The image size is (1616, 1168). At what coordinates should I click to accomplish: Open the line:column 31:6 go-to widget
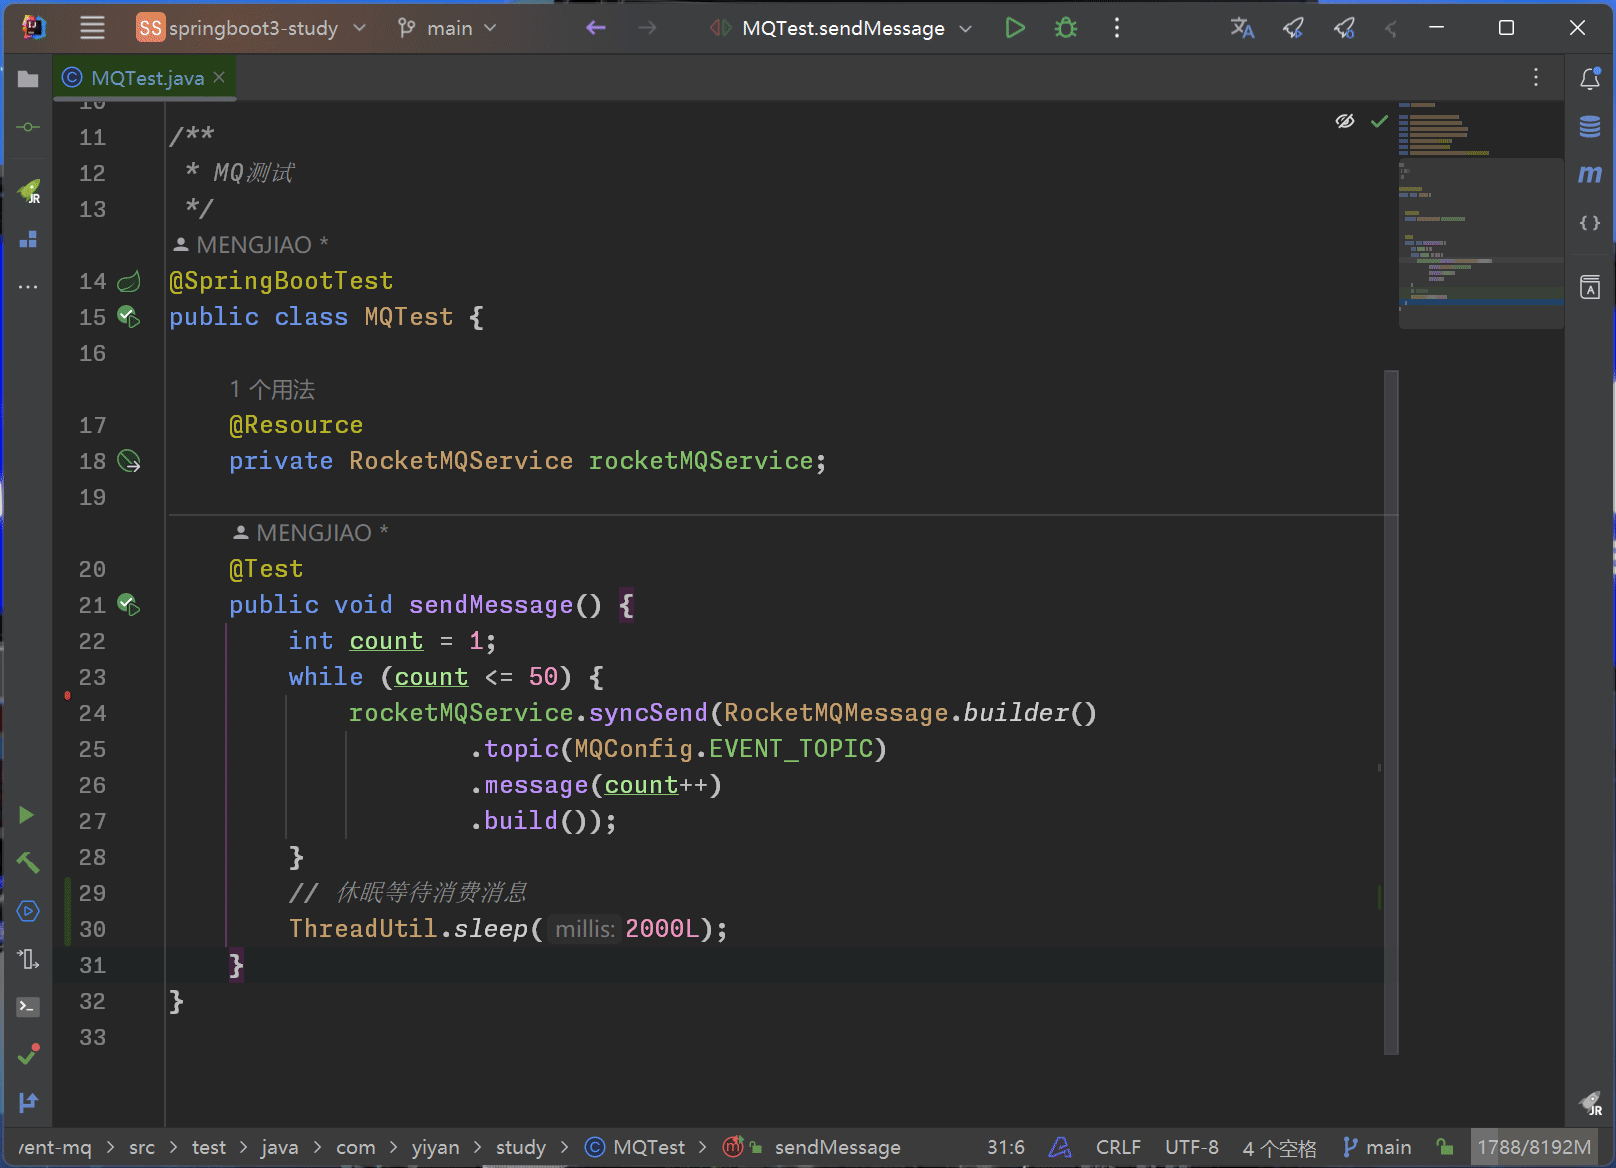[1006, 1147]
